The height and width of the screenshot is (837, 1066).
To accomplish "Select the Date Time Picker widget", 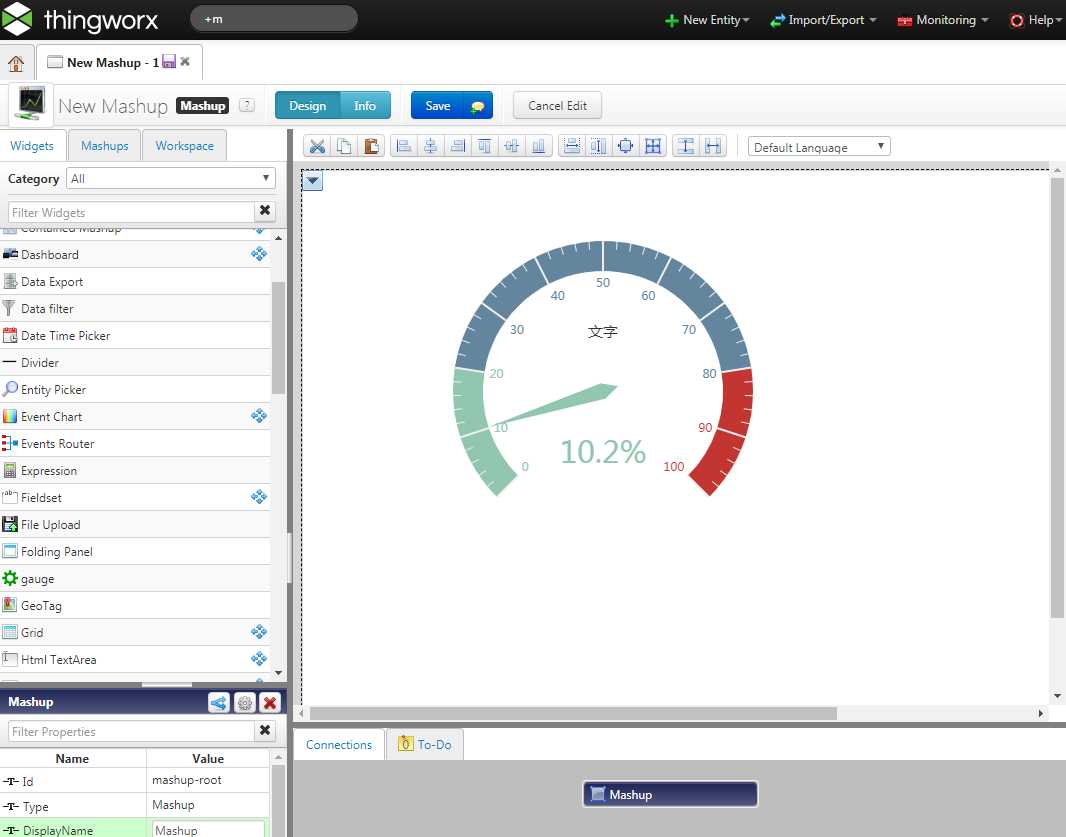I will click(x=135, y=335).
